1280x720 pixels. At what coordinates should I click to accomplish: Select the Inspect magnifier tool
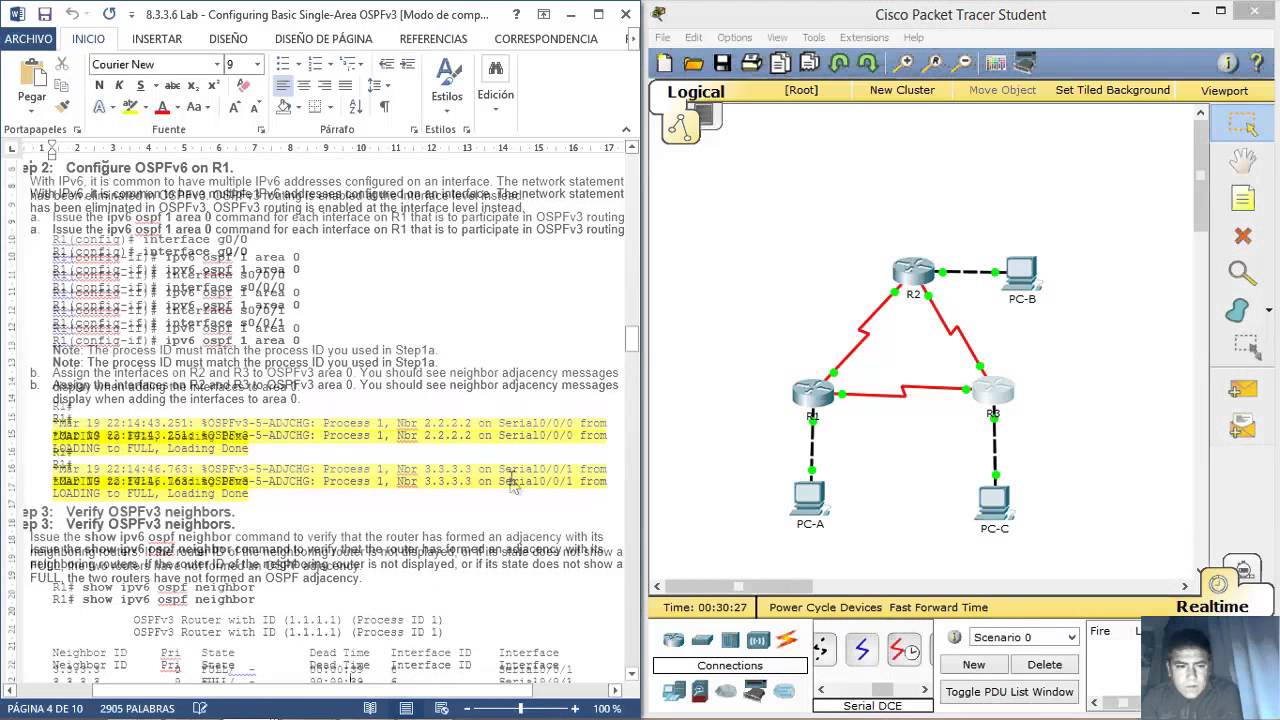[x=1242, y=273]
